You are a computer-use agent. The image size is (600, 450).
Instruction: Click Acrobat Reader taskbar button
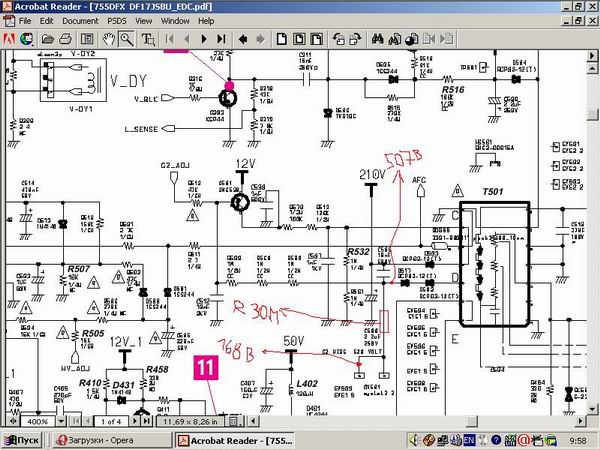coord(236,440)
